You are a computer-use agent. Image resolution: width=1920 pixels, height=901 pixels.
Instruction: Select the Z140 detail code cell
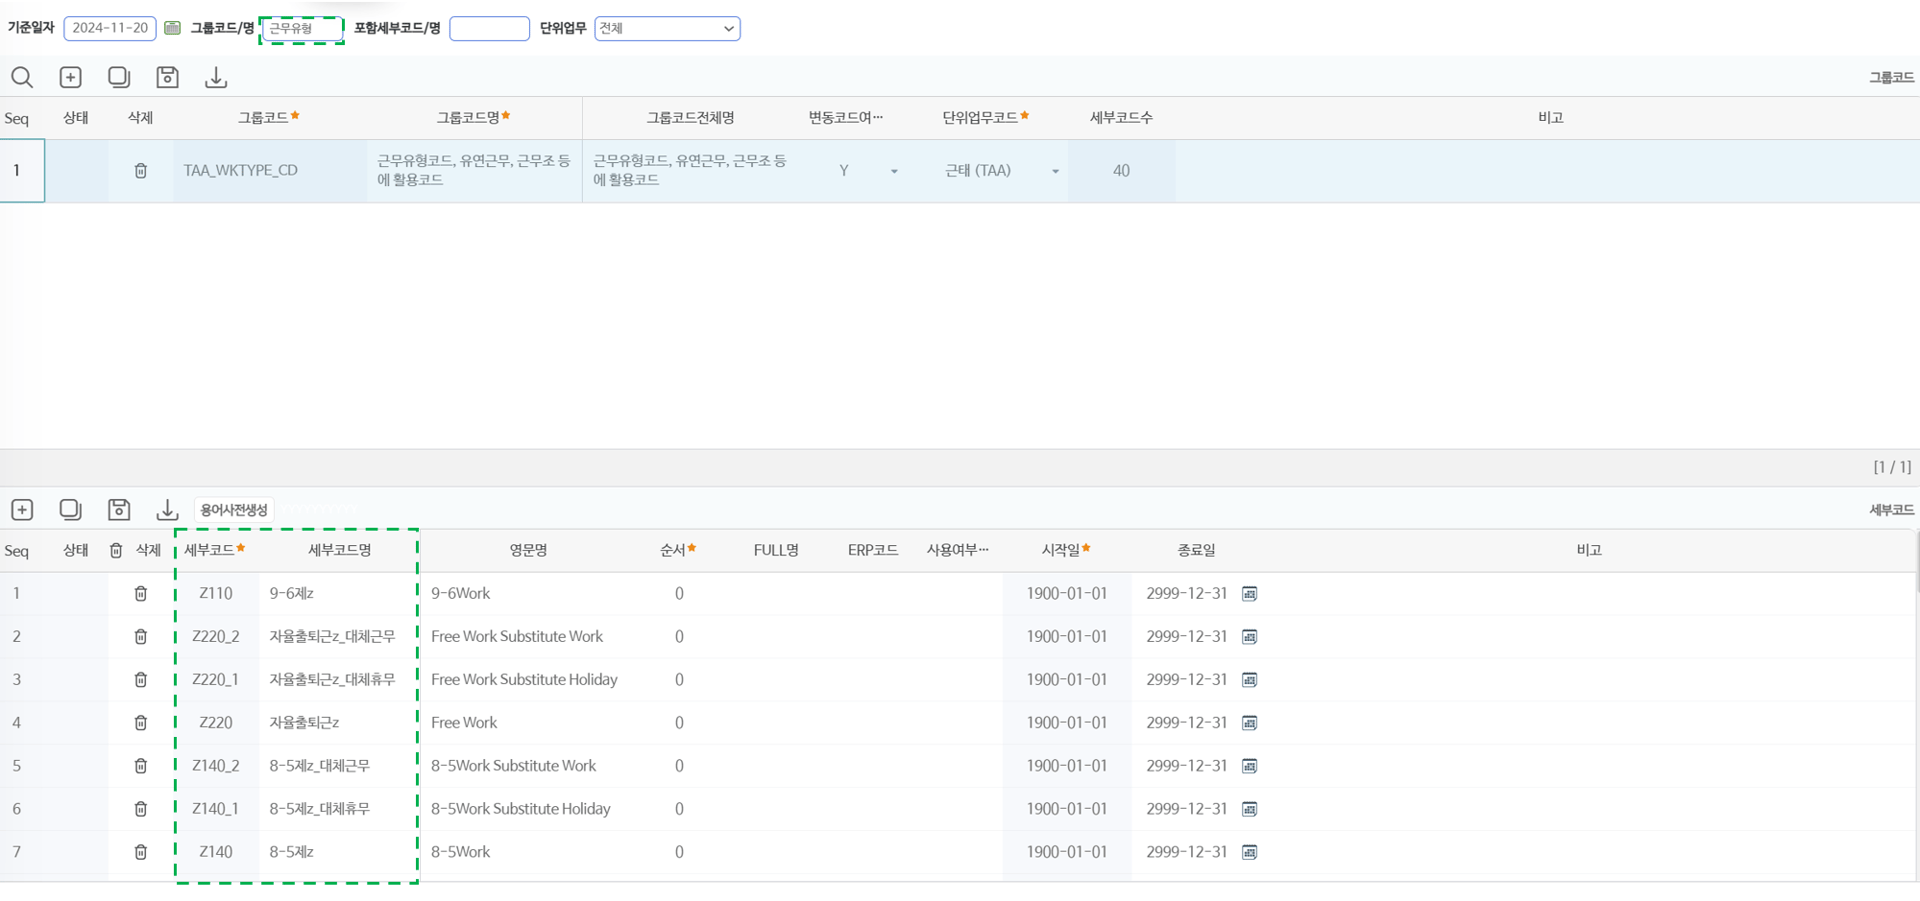(216, 852)
